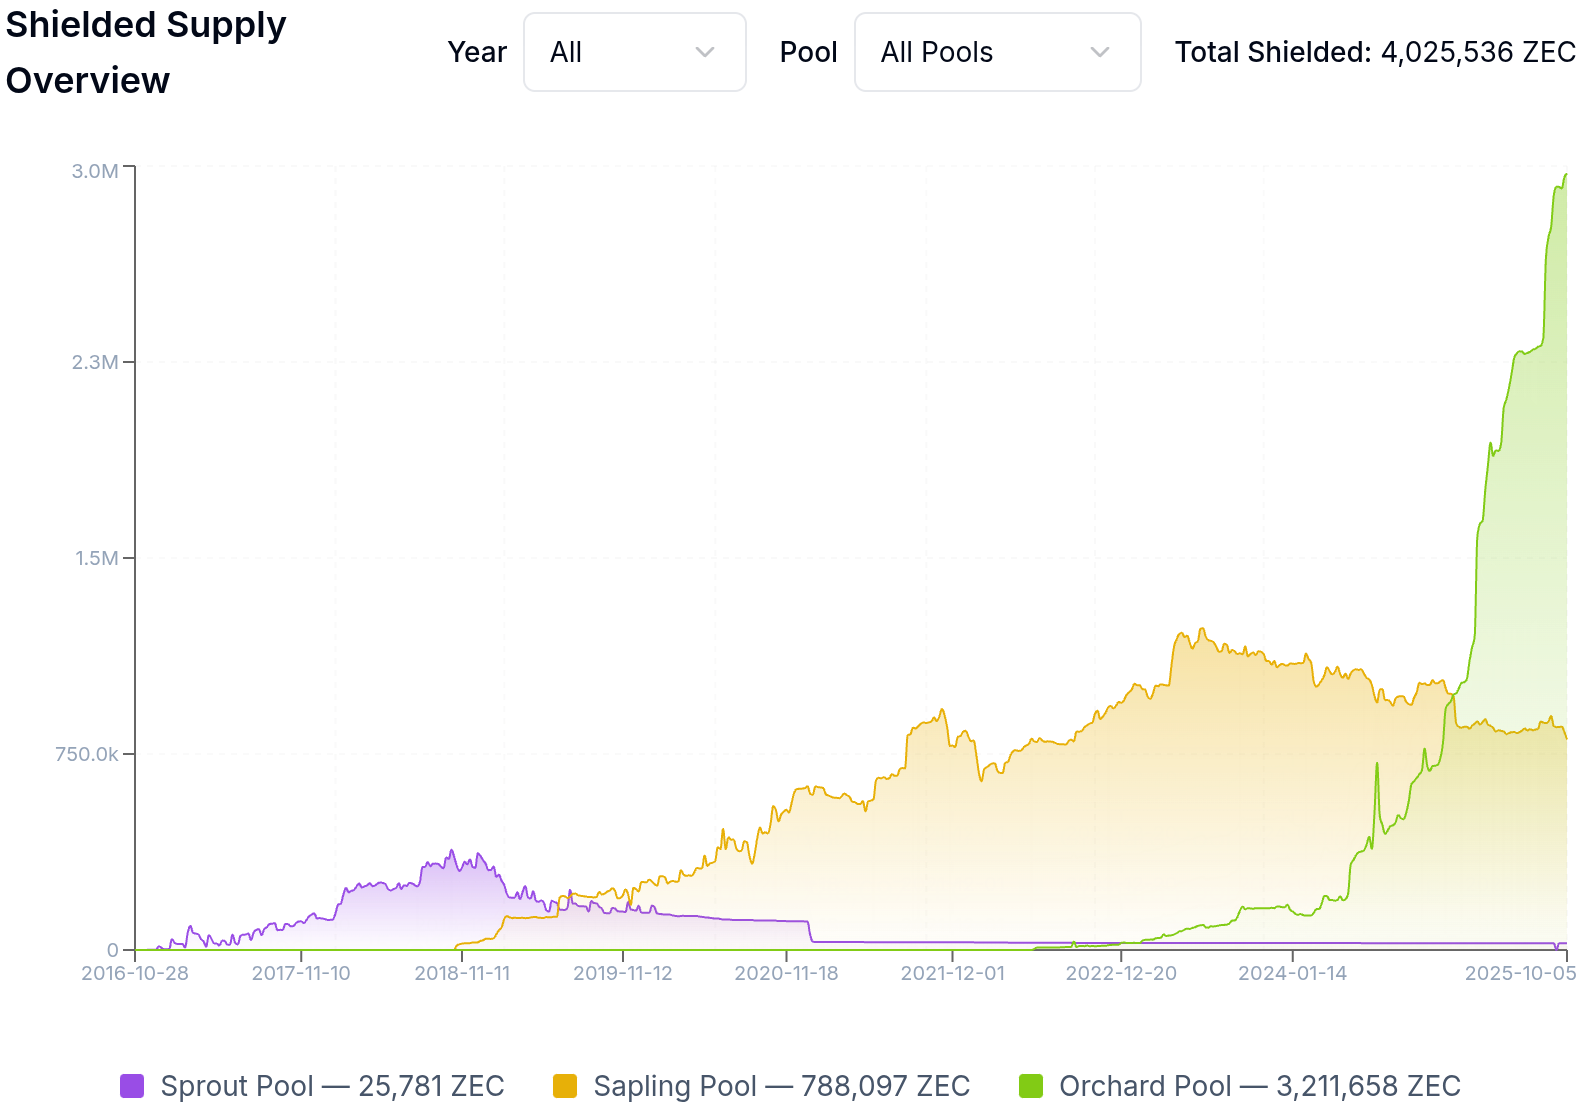Click the purple Sprout Pool legend swatch
The width and height of the screenshot is (1591, 1105).
[132, 1086]
